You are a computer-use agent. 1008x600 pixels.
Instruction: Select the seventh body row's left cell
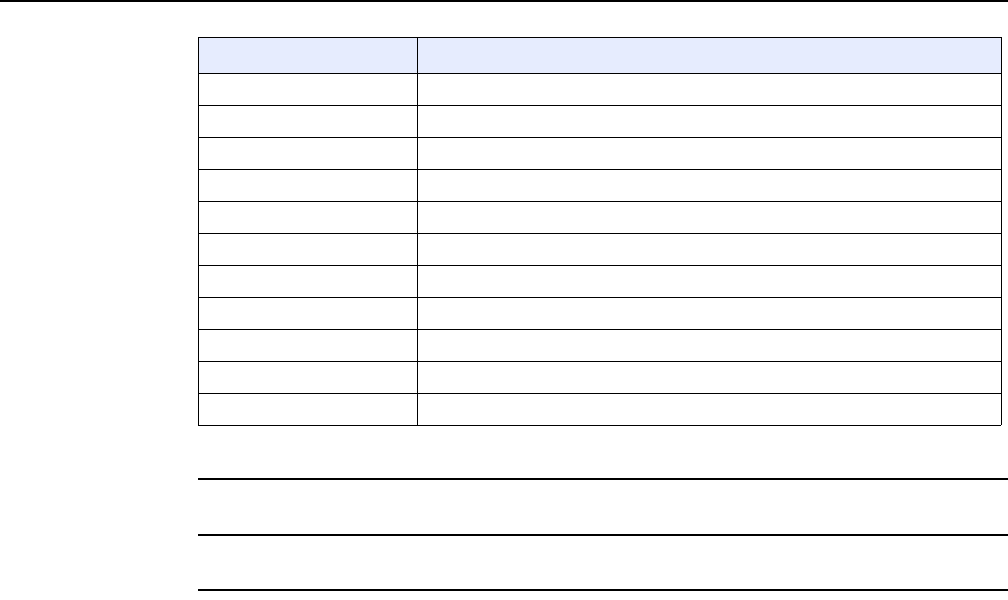(308, 282)
